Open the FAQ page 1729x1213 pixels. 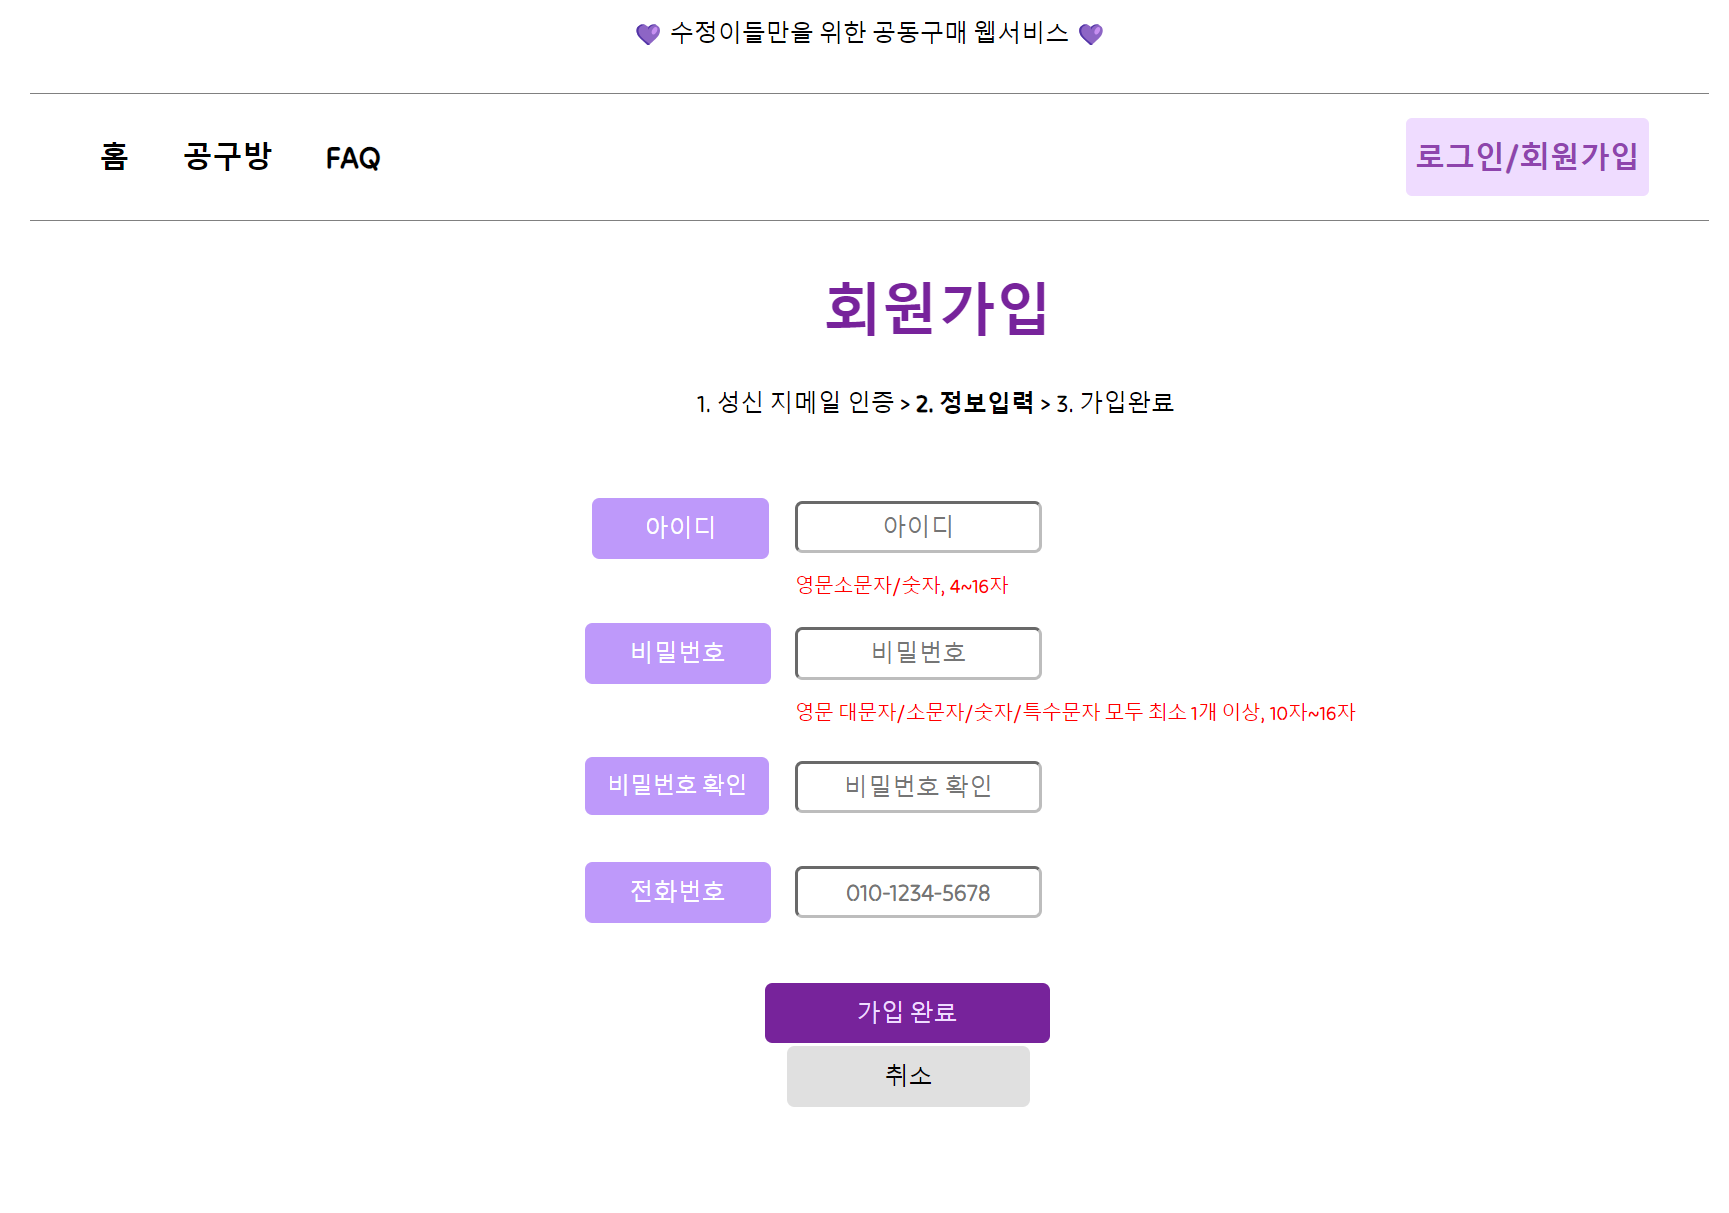coord(352,157)
